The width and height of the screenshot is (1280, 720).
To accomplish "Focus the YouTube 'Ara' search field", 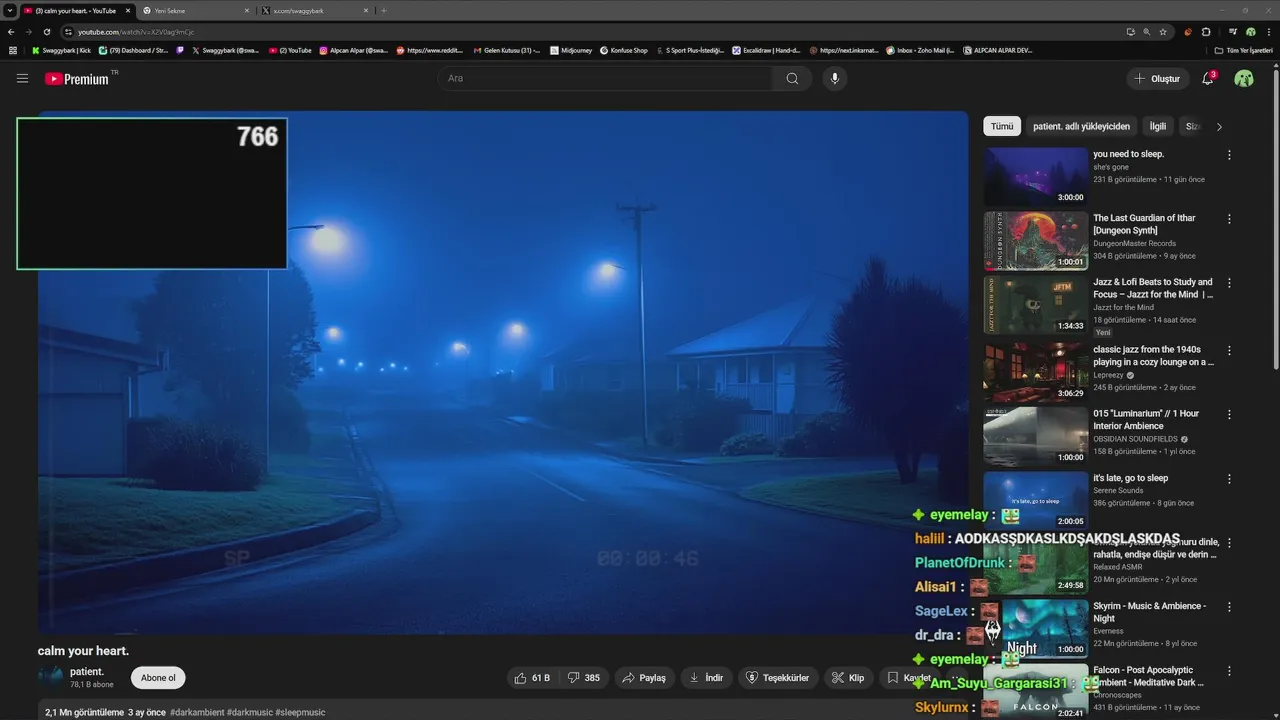I will click(606, 78).
